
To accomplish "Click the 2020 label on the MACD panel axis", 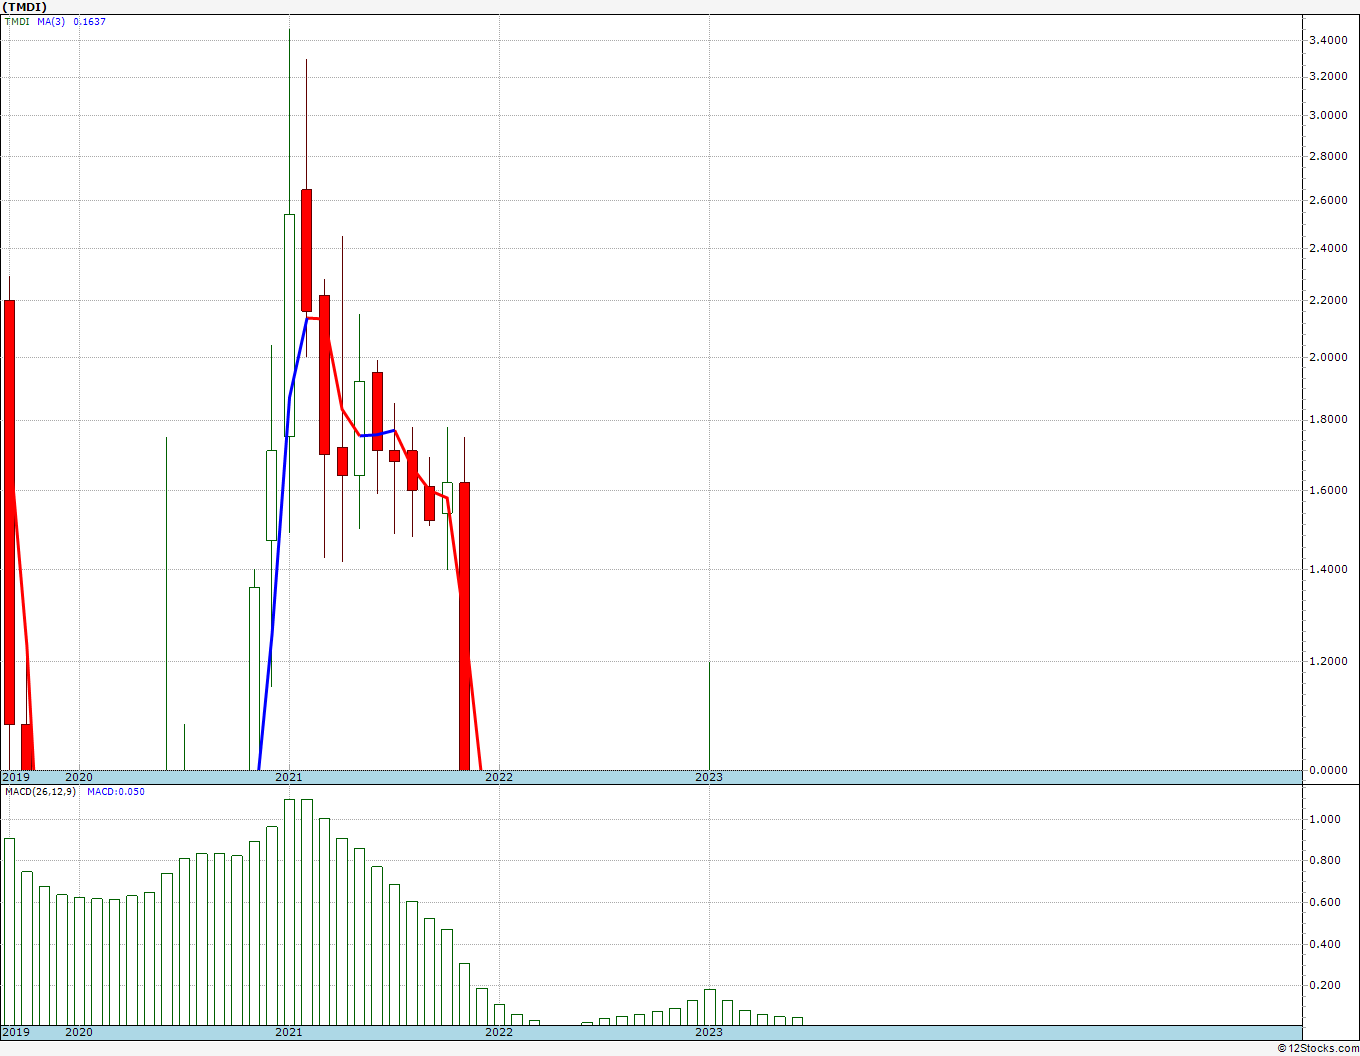I will coord(78,1032).
